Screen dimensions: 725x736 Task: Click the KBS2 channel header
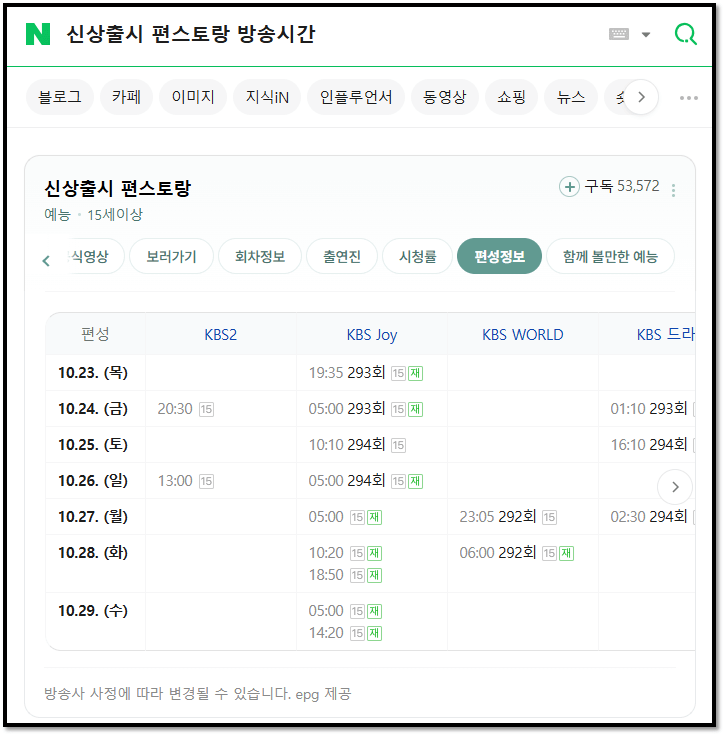(221, 335)
